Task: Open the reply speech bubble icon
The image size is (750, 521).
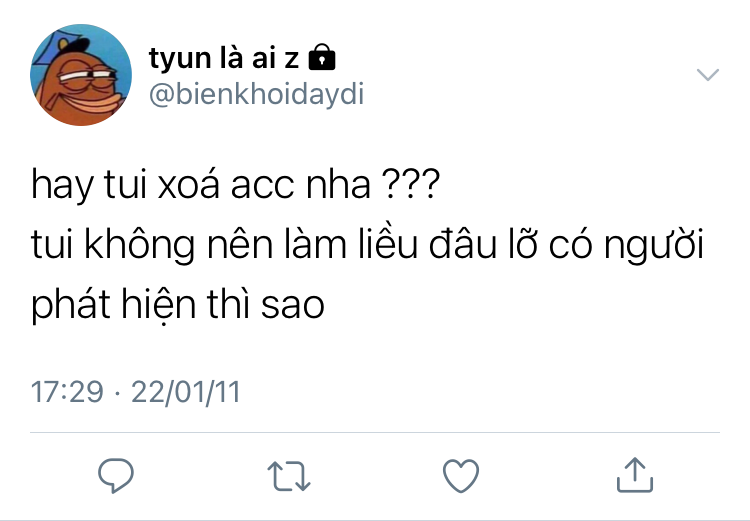Action: (116, 475)
